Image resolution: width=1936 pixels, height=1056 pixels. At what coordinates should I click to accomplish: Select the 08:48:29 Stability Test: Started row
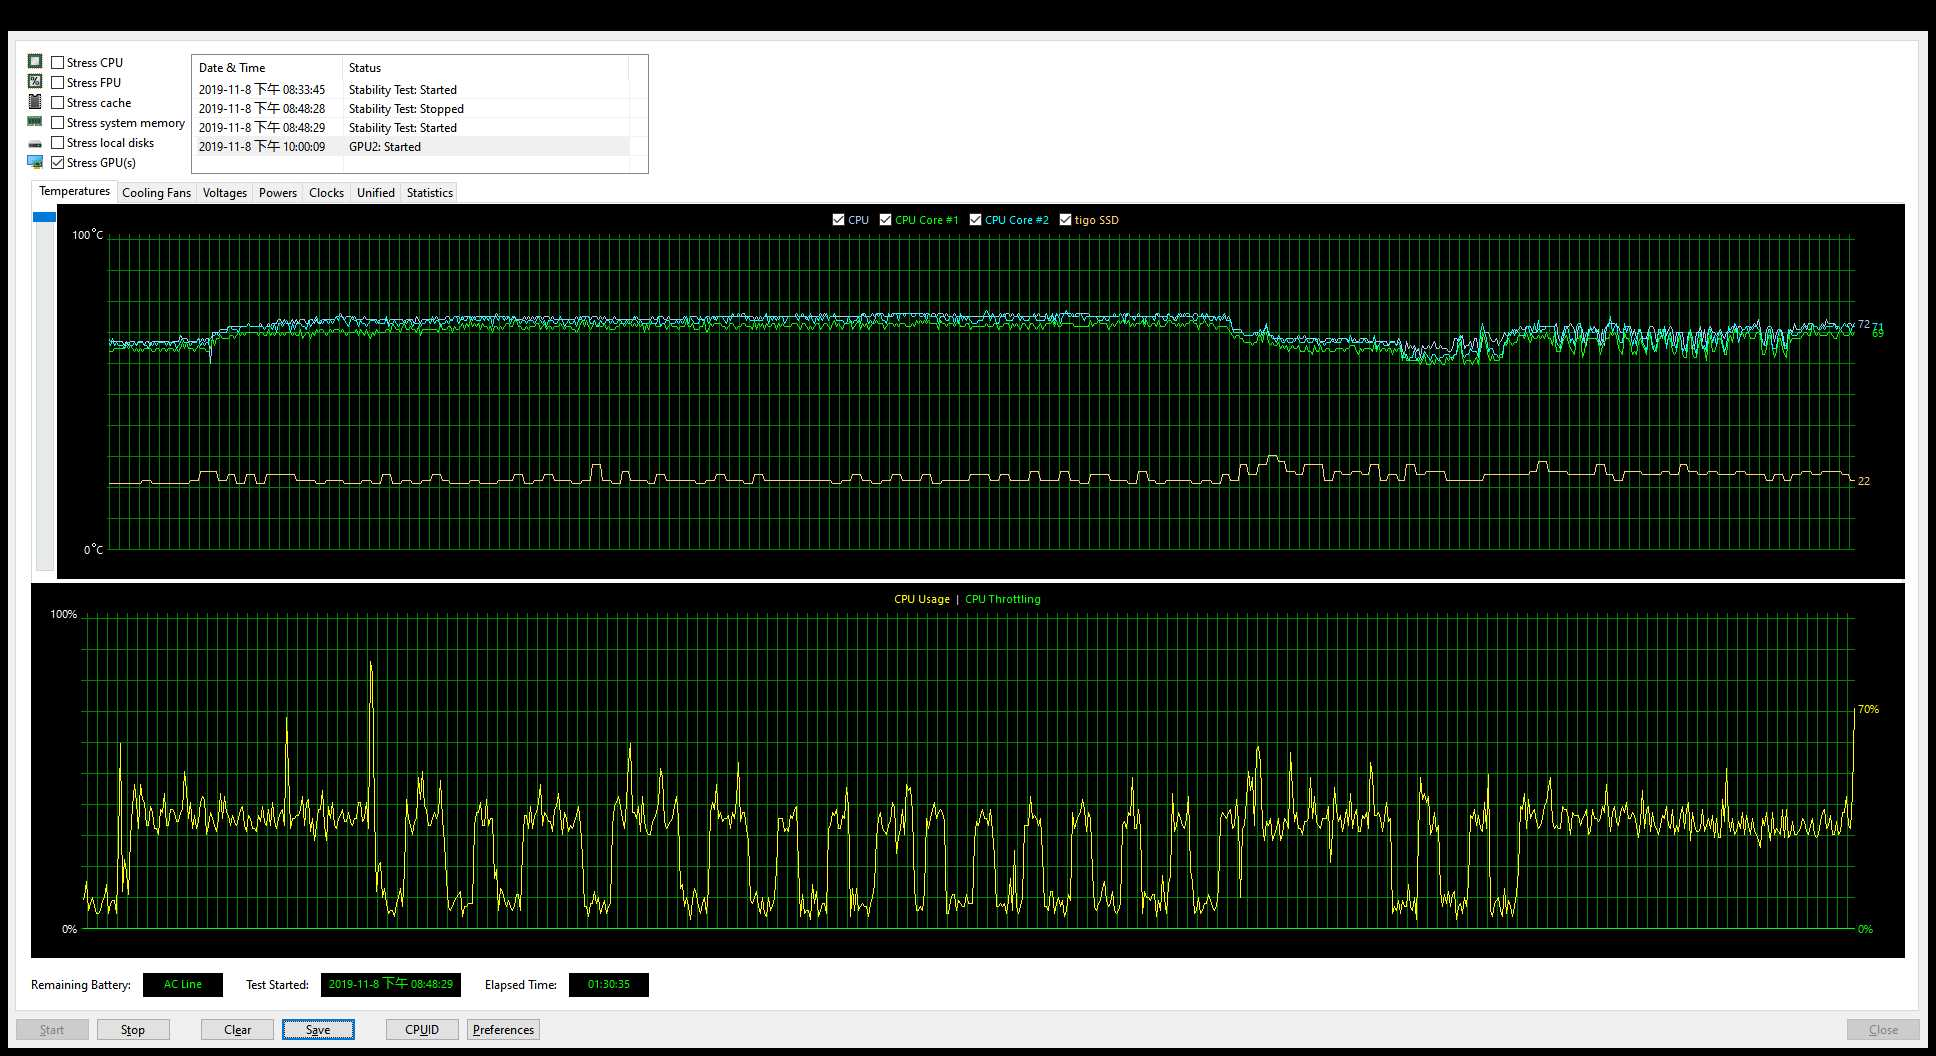pyautogui.click(x=411, y=127)
